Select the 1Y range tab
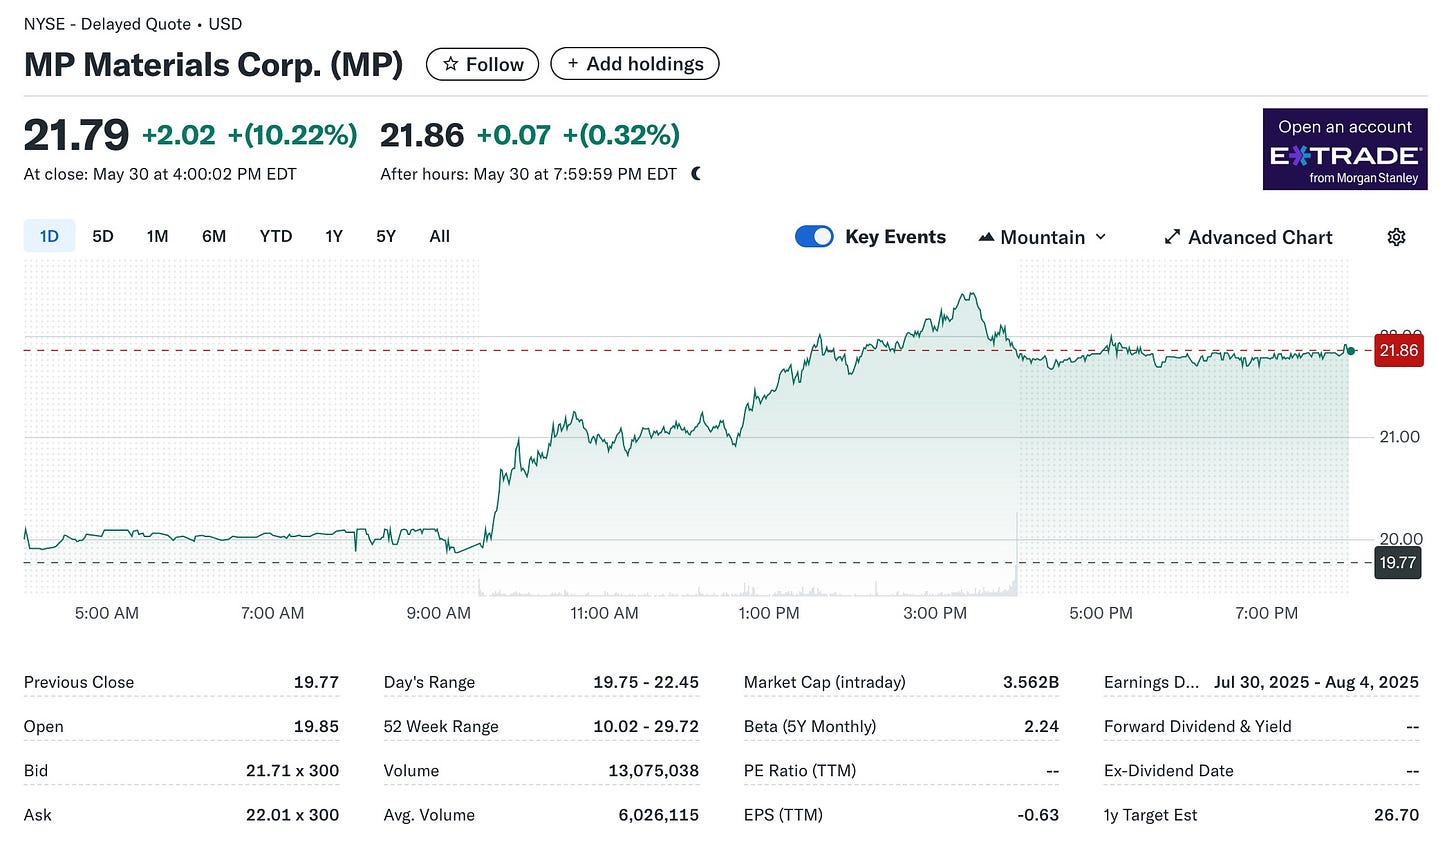The image size is (1456, 846). 334,236
